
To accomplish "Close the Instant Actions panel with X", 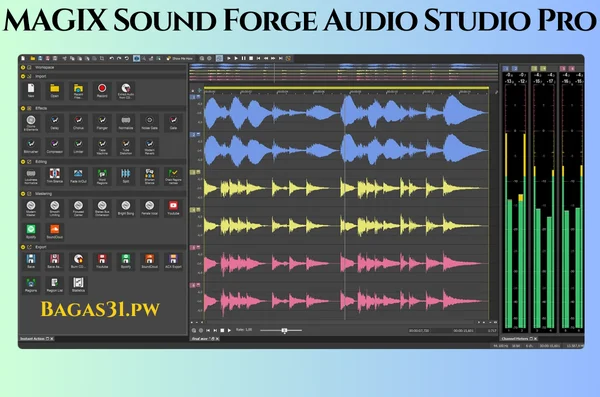I will (52, 339).
